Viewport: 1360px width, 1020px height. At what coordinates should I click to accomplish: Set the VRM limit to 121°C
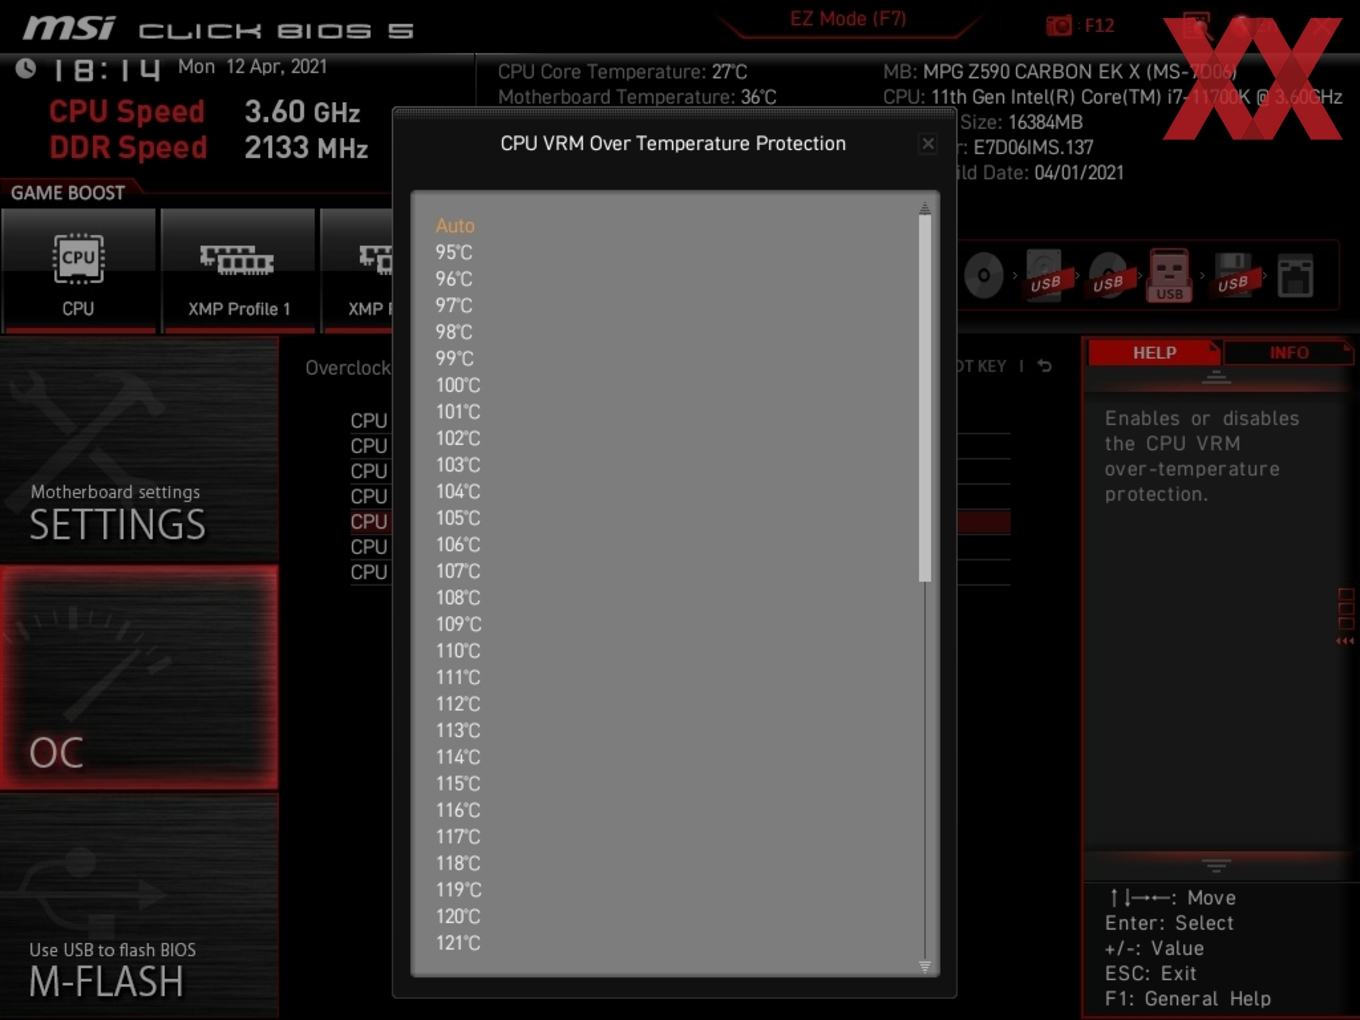click(x=458, y=943)
